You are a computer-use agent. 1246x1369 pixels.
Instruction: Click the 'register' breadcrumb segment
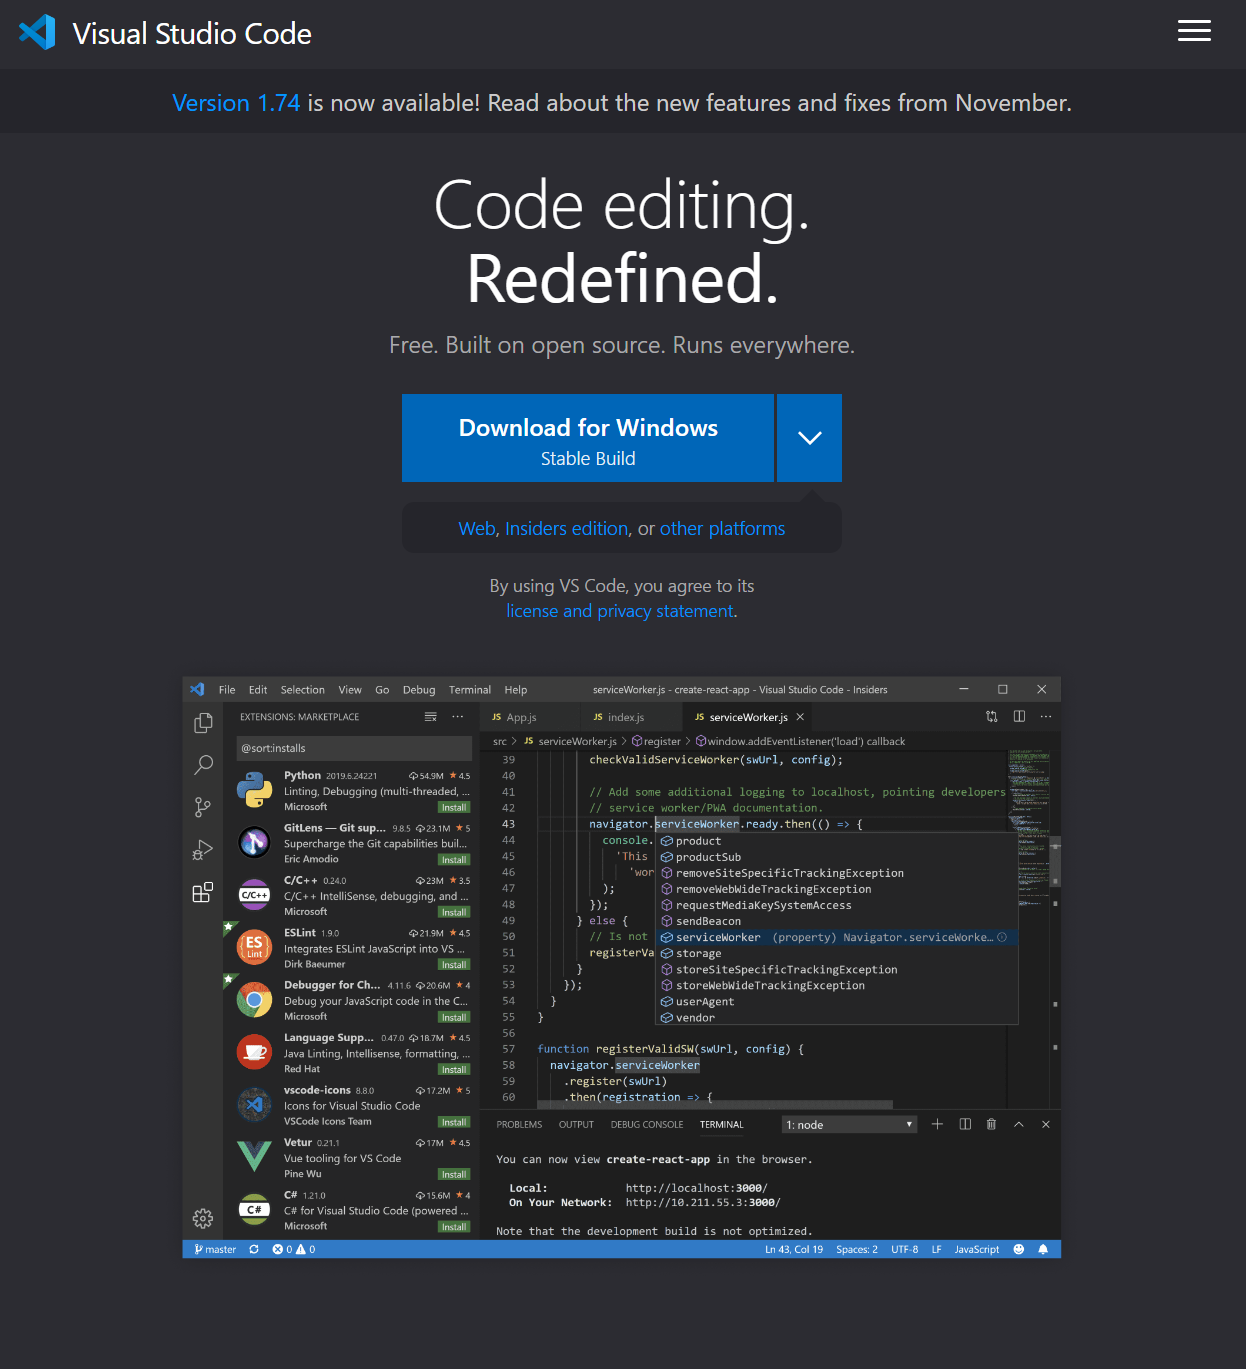tap(656, 741)
